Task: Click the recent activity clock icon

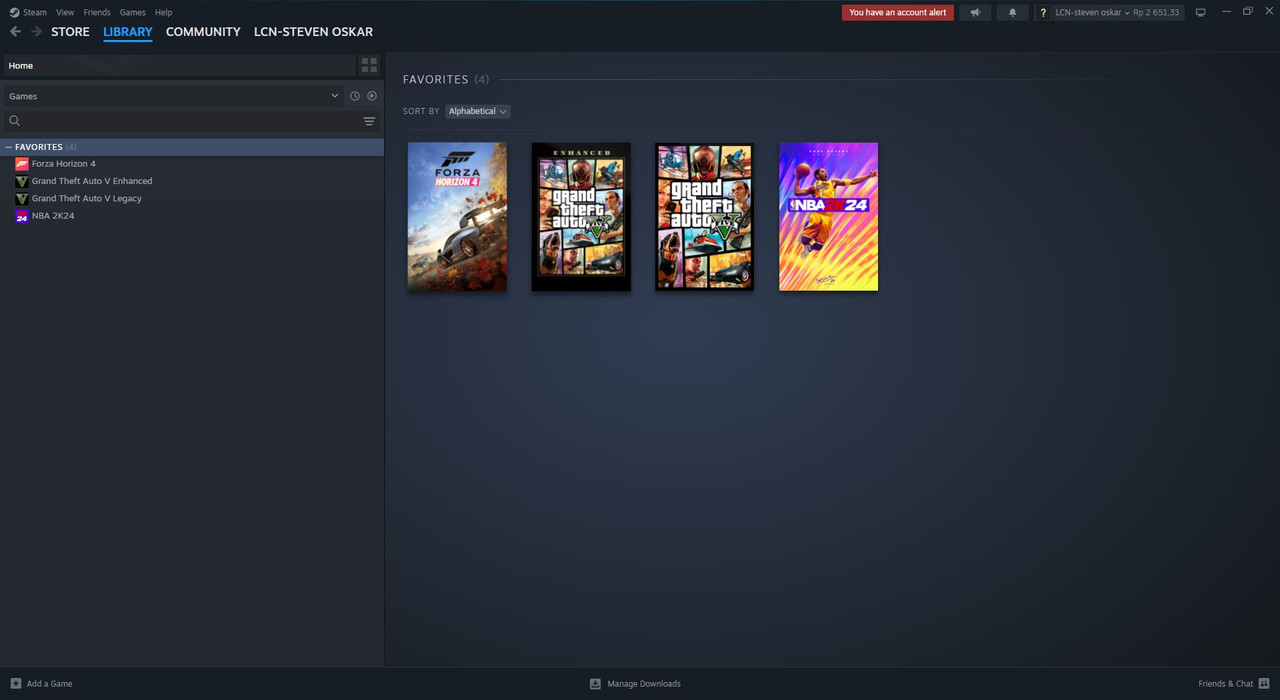Action: (x=354, y=96)
